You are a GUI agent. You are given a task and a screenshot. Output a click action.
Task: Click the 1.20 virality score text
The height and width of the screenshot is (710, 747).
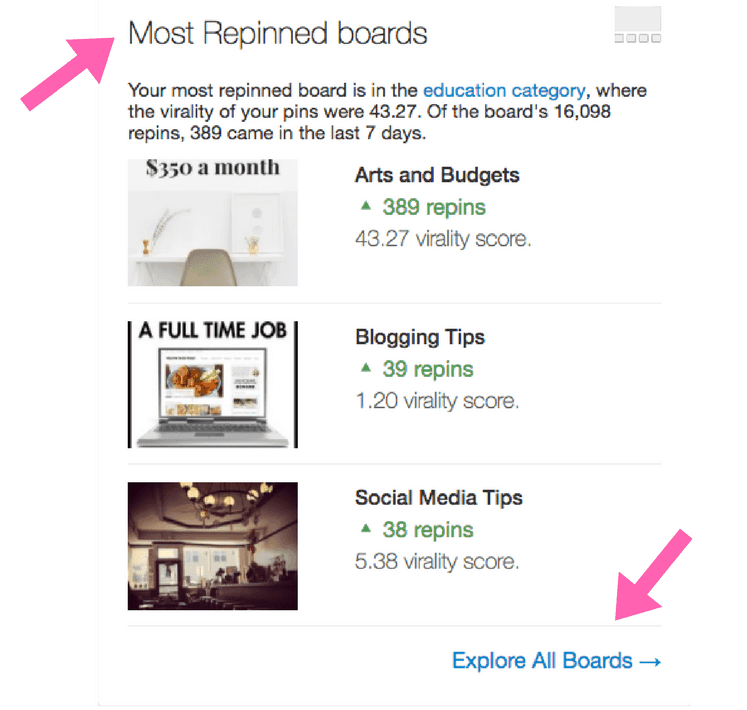coord(437,401)
